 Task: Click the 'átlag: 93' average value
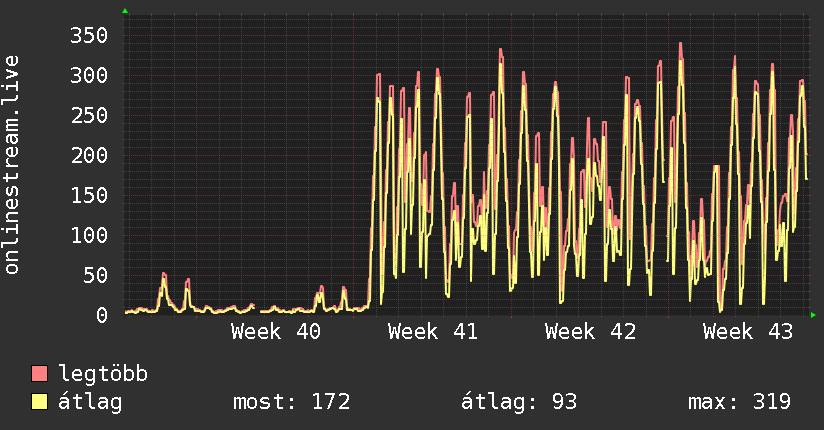tap(519, 402)
